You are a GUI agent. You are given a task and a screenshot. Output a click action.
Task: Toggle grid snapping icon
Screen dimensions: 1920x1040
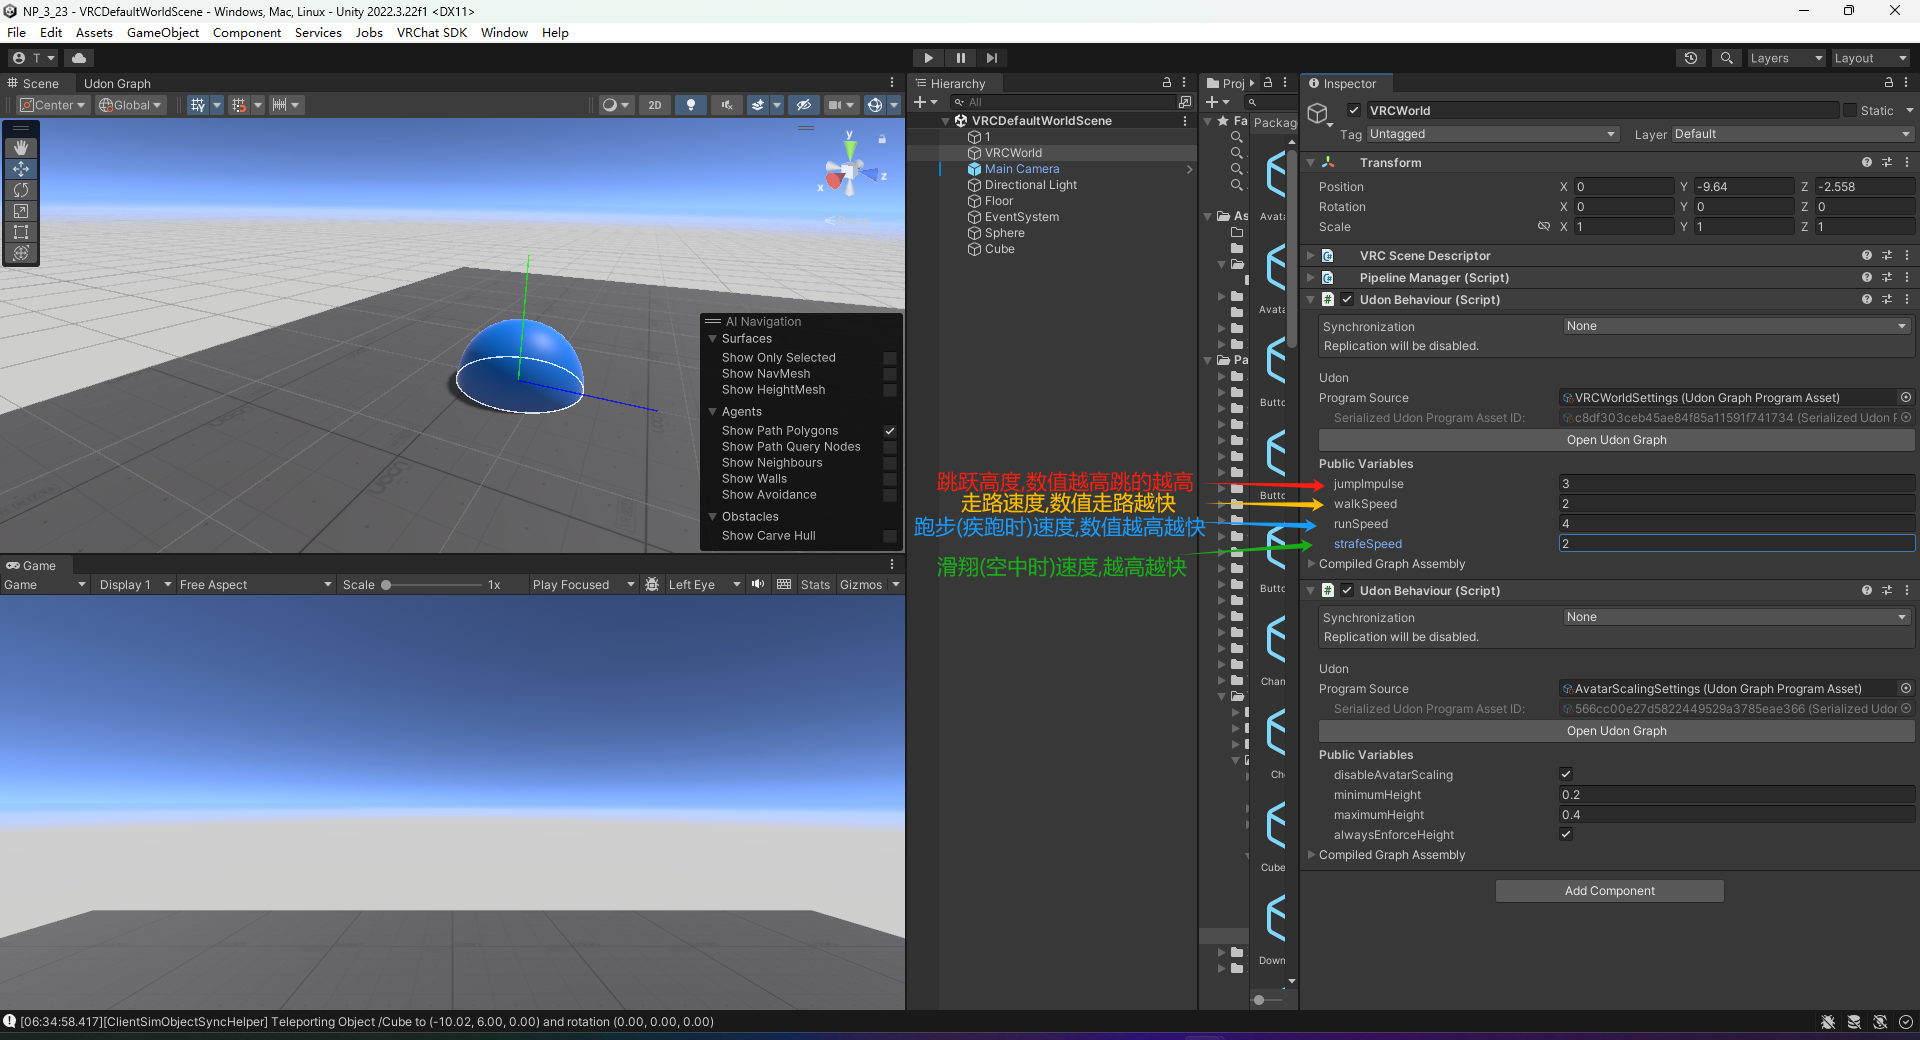pyautogui.click(x=198, y=105)
